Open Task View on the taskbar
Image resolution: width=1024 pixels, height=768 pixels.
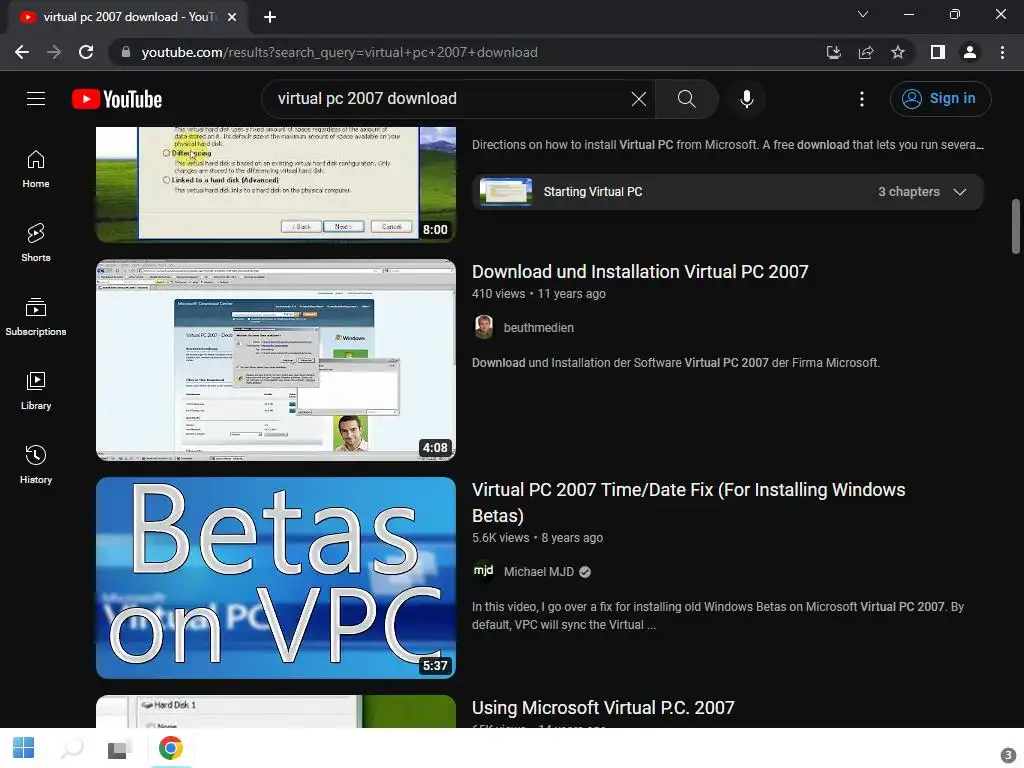tap(119, 748)
